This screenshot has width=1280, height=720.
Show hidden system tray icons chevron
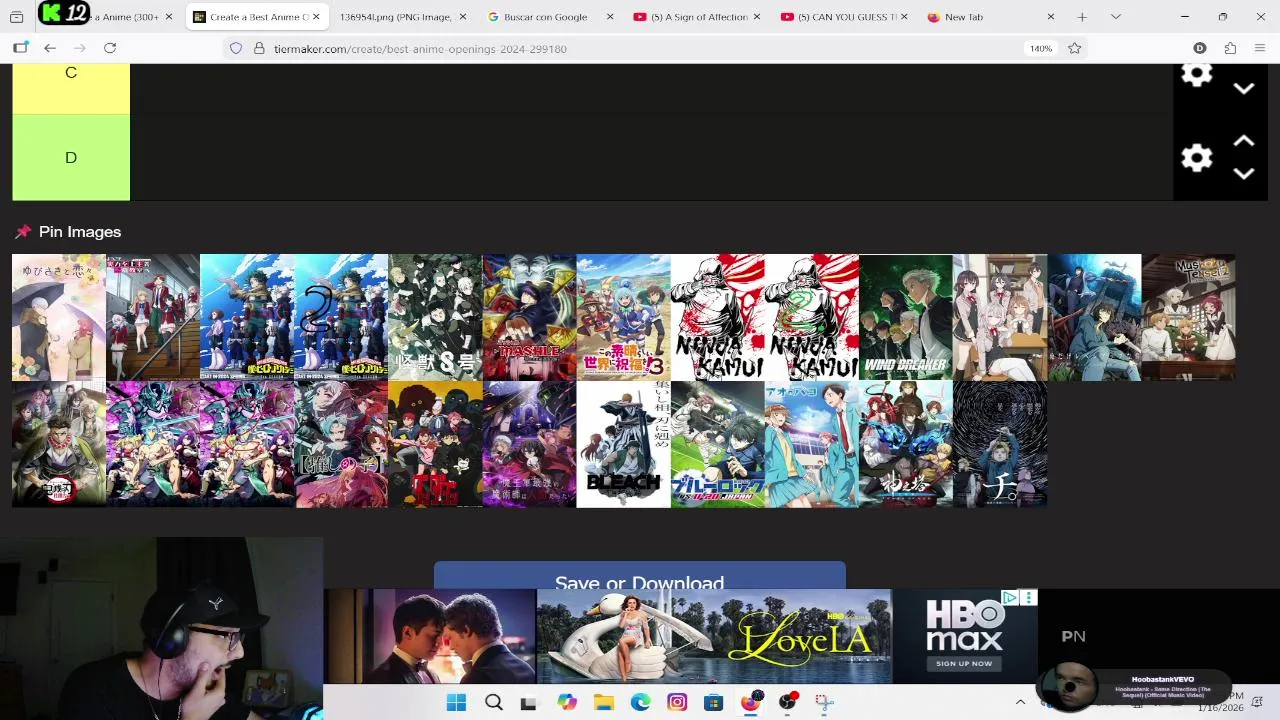click(1020, 702)
